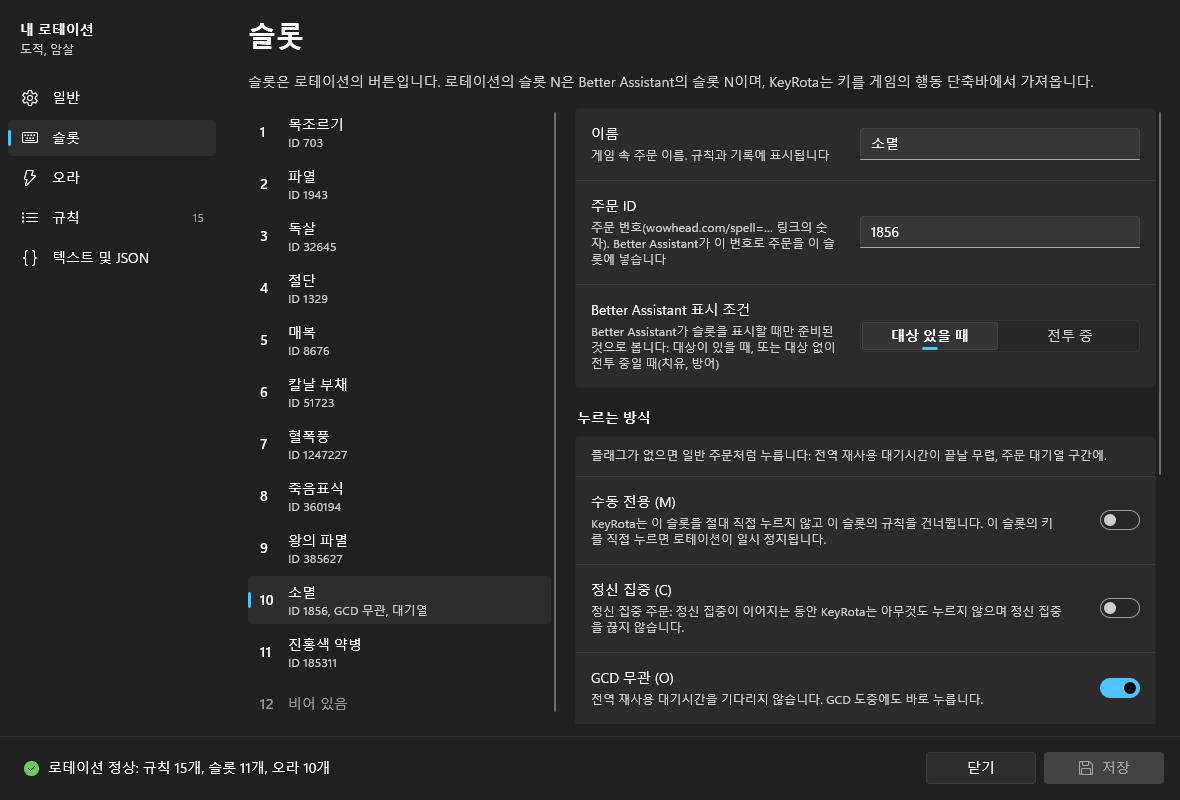Select the 전투 중 option
The width and height of the screenshot is (1180, 800).
pos(1069,336)
